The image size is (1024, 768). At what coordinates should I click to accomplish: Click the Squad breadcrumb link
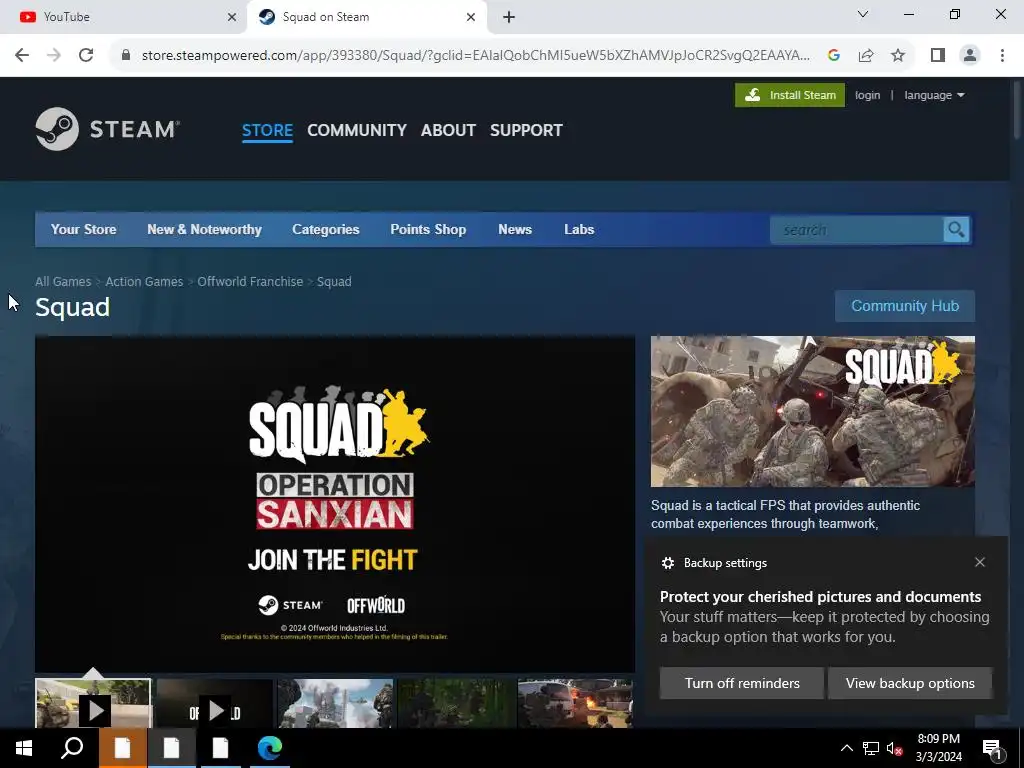click(334, 281)
